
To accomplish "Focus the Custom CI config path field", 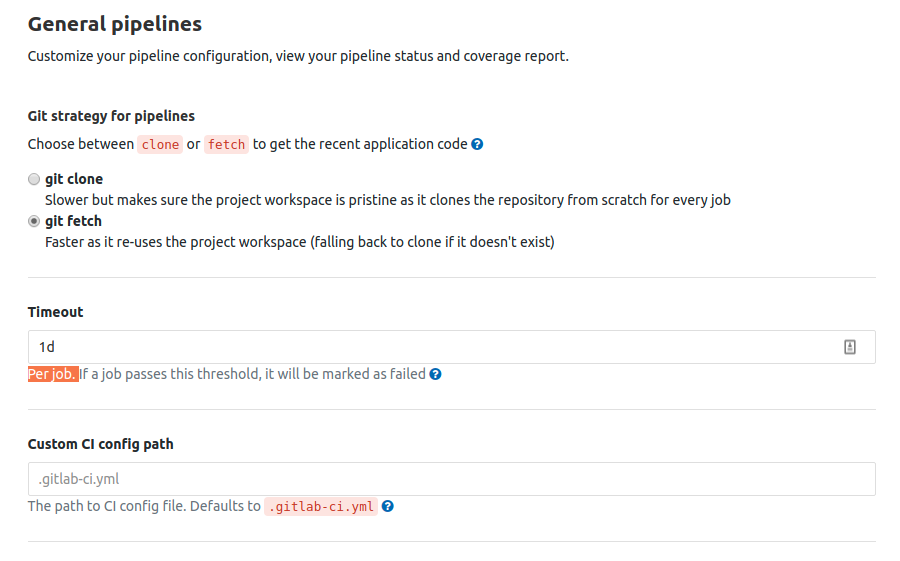I will pyautogui.click(x=452, y=479).
